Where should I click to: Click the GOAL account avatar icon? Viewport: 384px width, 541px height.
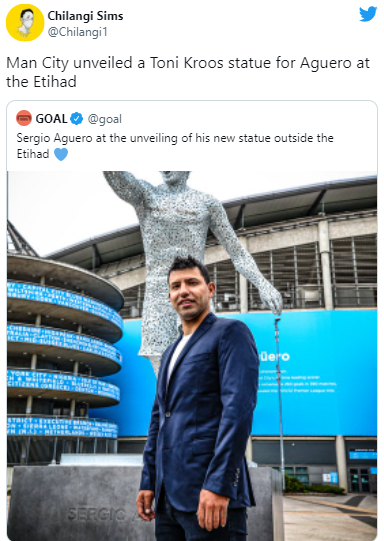[x=24, y=118]
